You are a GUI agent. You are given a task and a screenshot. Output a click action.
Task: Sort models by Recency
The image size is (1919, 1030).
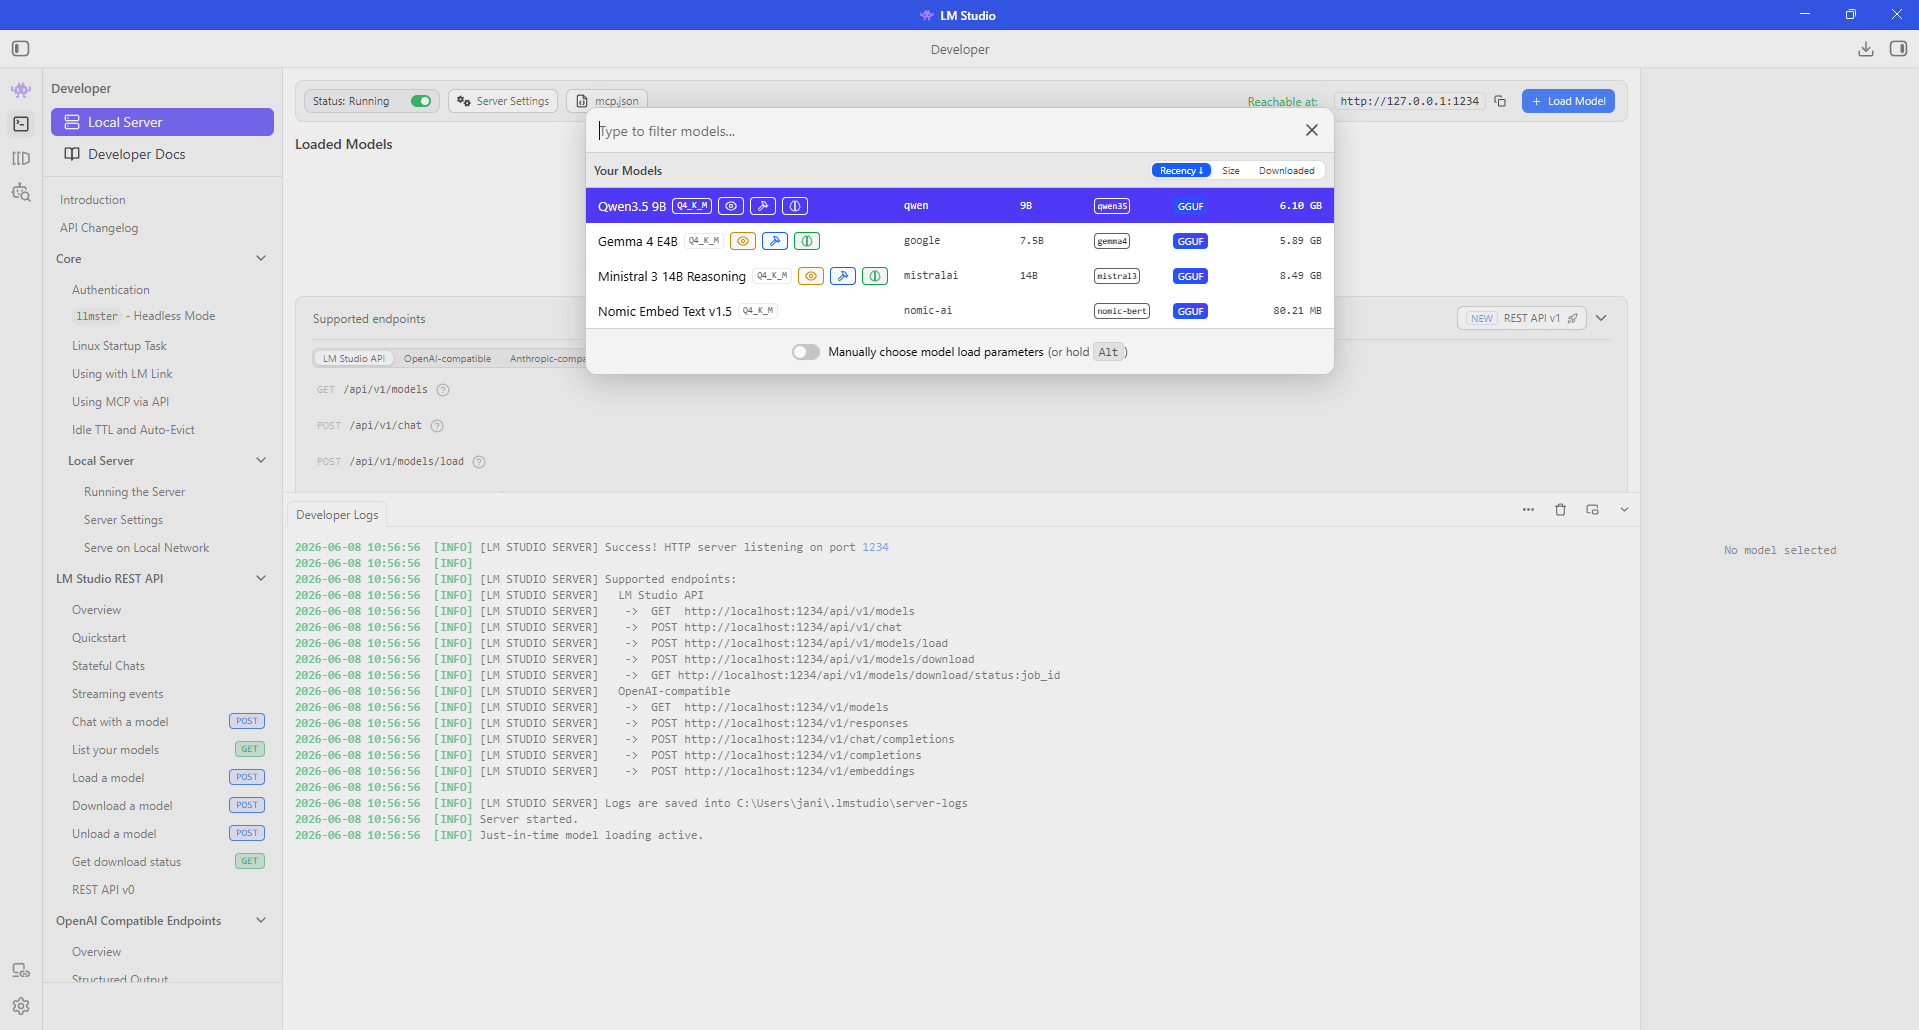(1181, 171)
